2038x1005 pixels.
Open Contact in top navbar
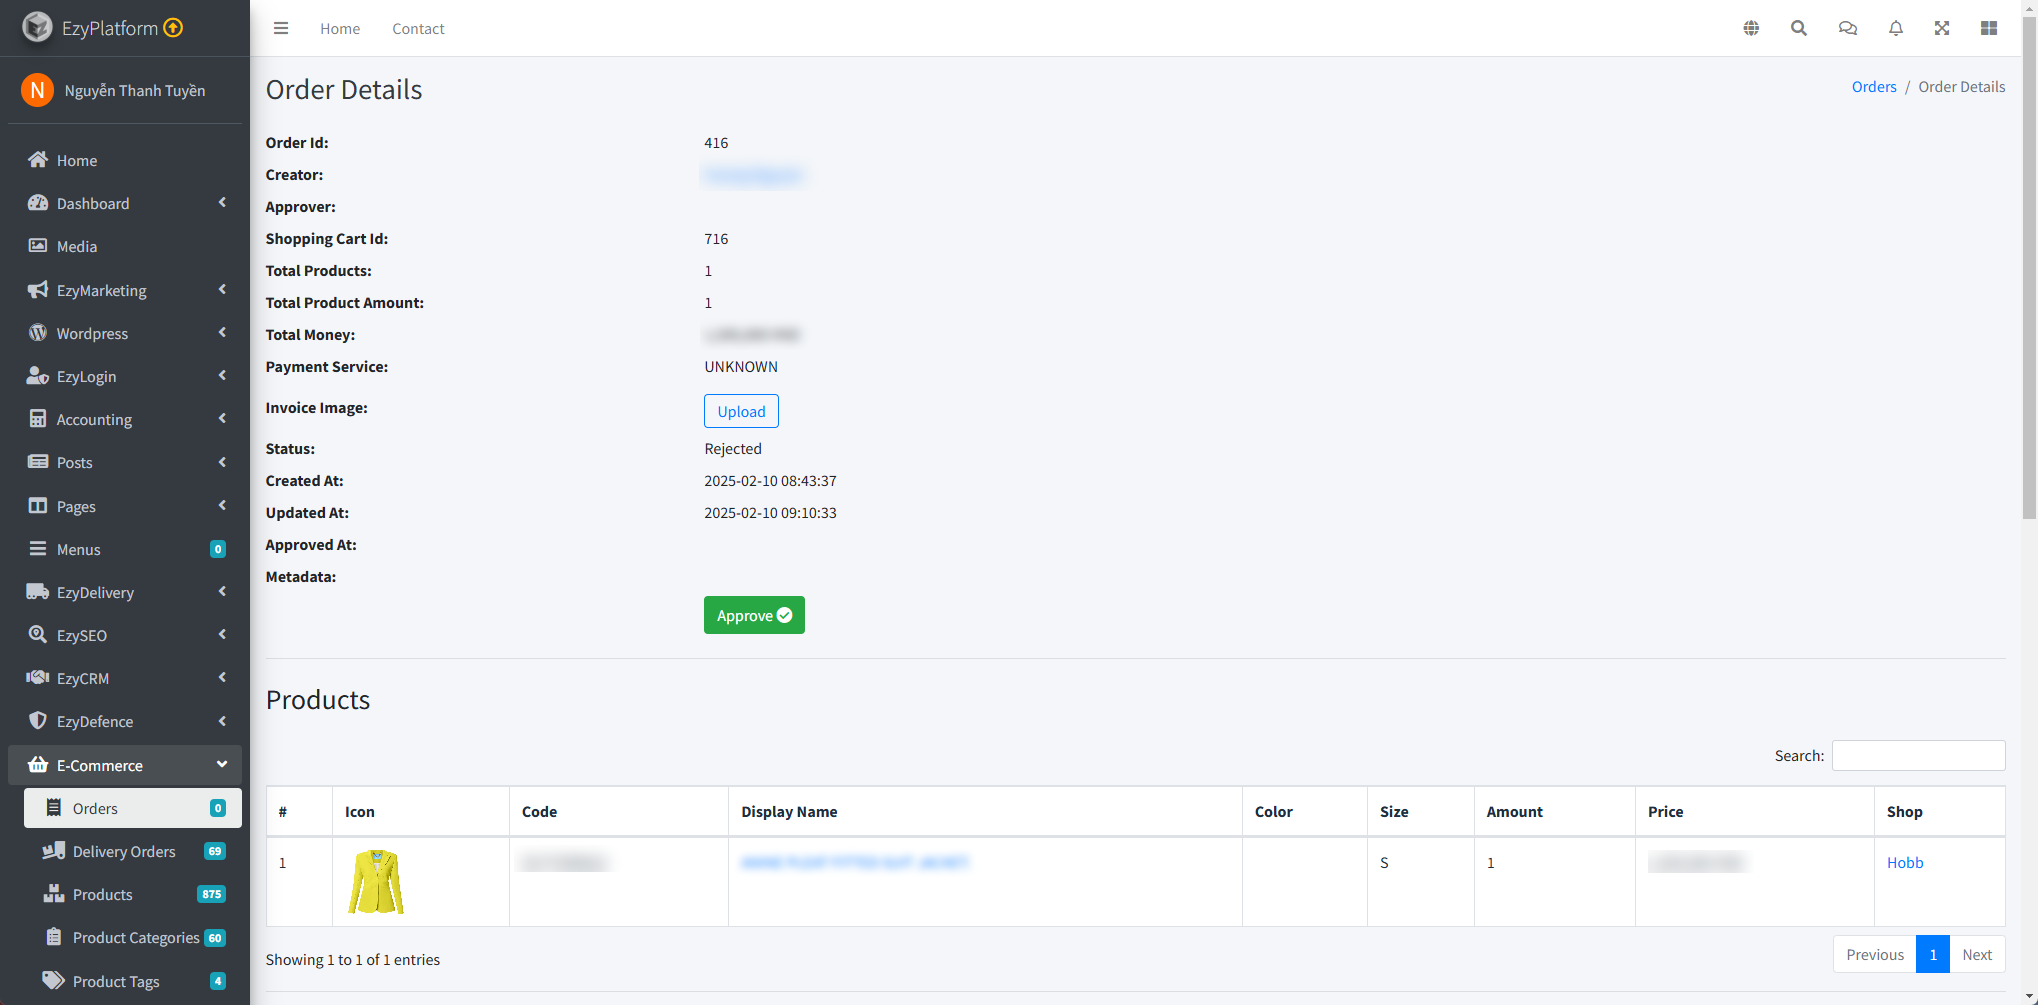pyautogui.click(x=418, y=29)
